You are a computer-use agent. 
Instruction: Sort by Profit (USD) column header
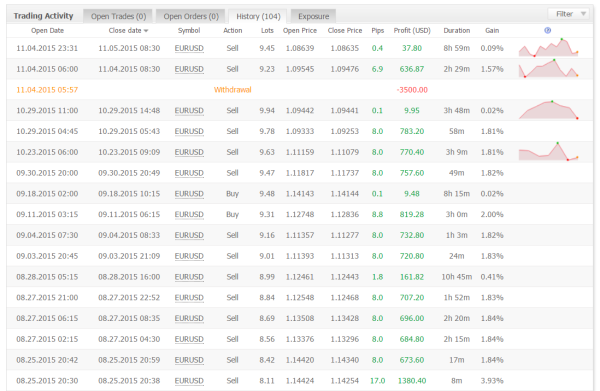(x=412, y=31)
